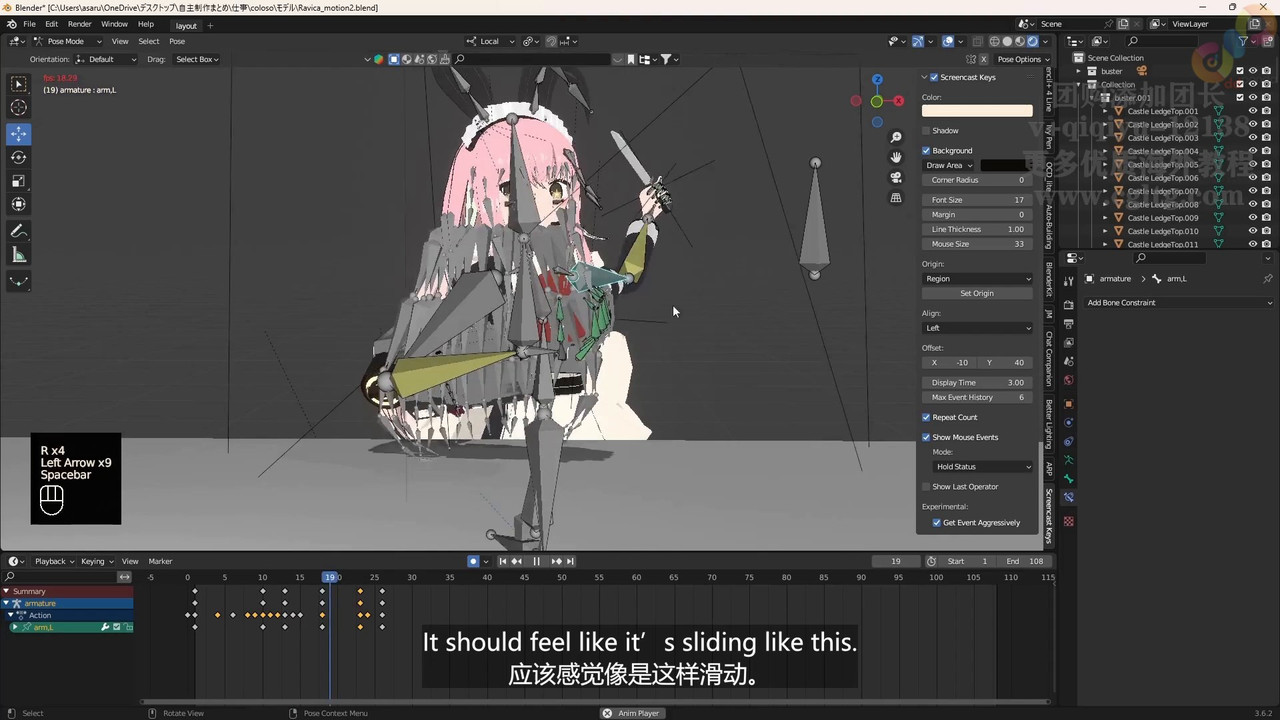This screenshot has width=1280, height=720.
Task: Toggle the camera view icon
Action: tap(896, 177)
